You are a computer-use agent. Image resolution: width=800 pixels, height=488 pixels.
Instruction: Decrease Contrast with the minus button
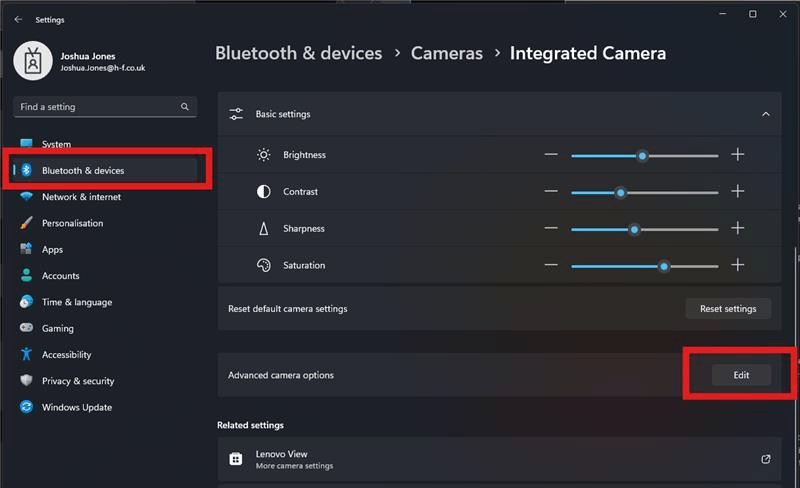(x=551, y=191)
